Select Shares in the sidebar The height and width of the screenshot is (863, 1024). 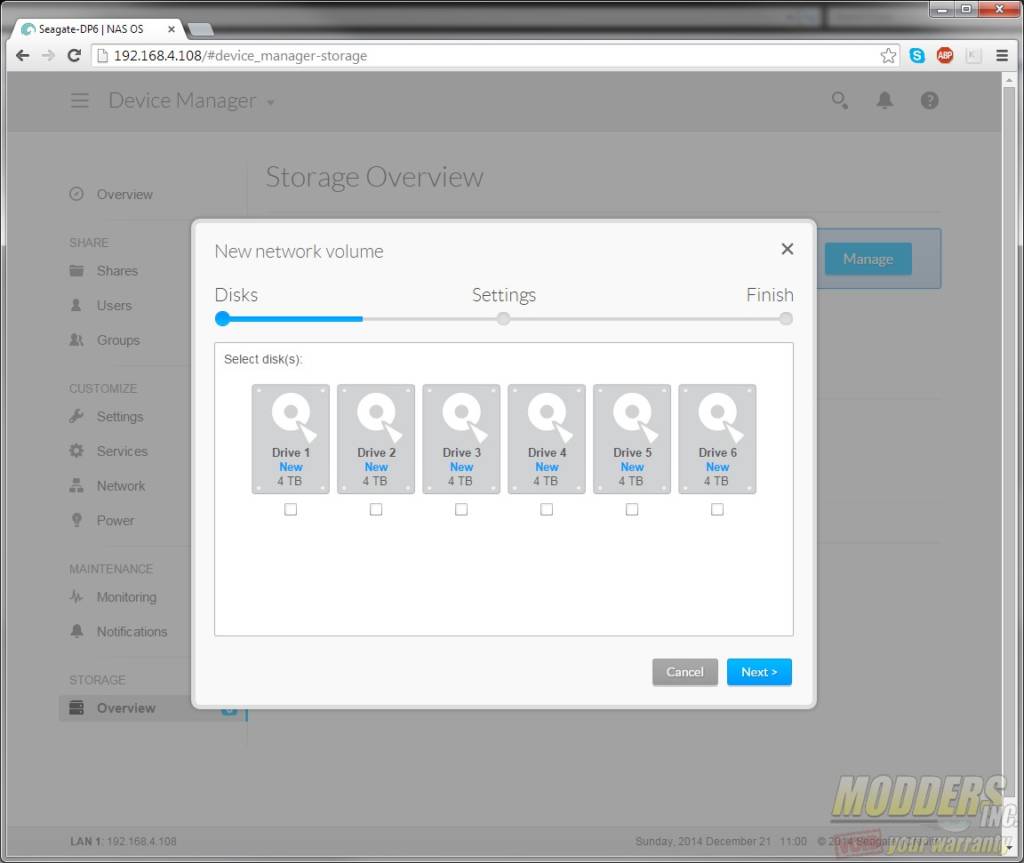pyautogui.click(x=117, y=271)
